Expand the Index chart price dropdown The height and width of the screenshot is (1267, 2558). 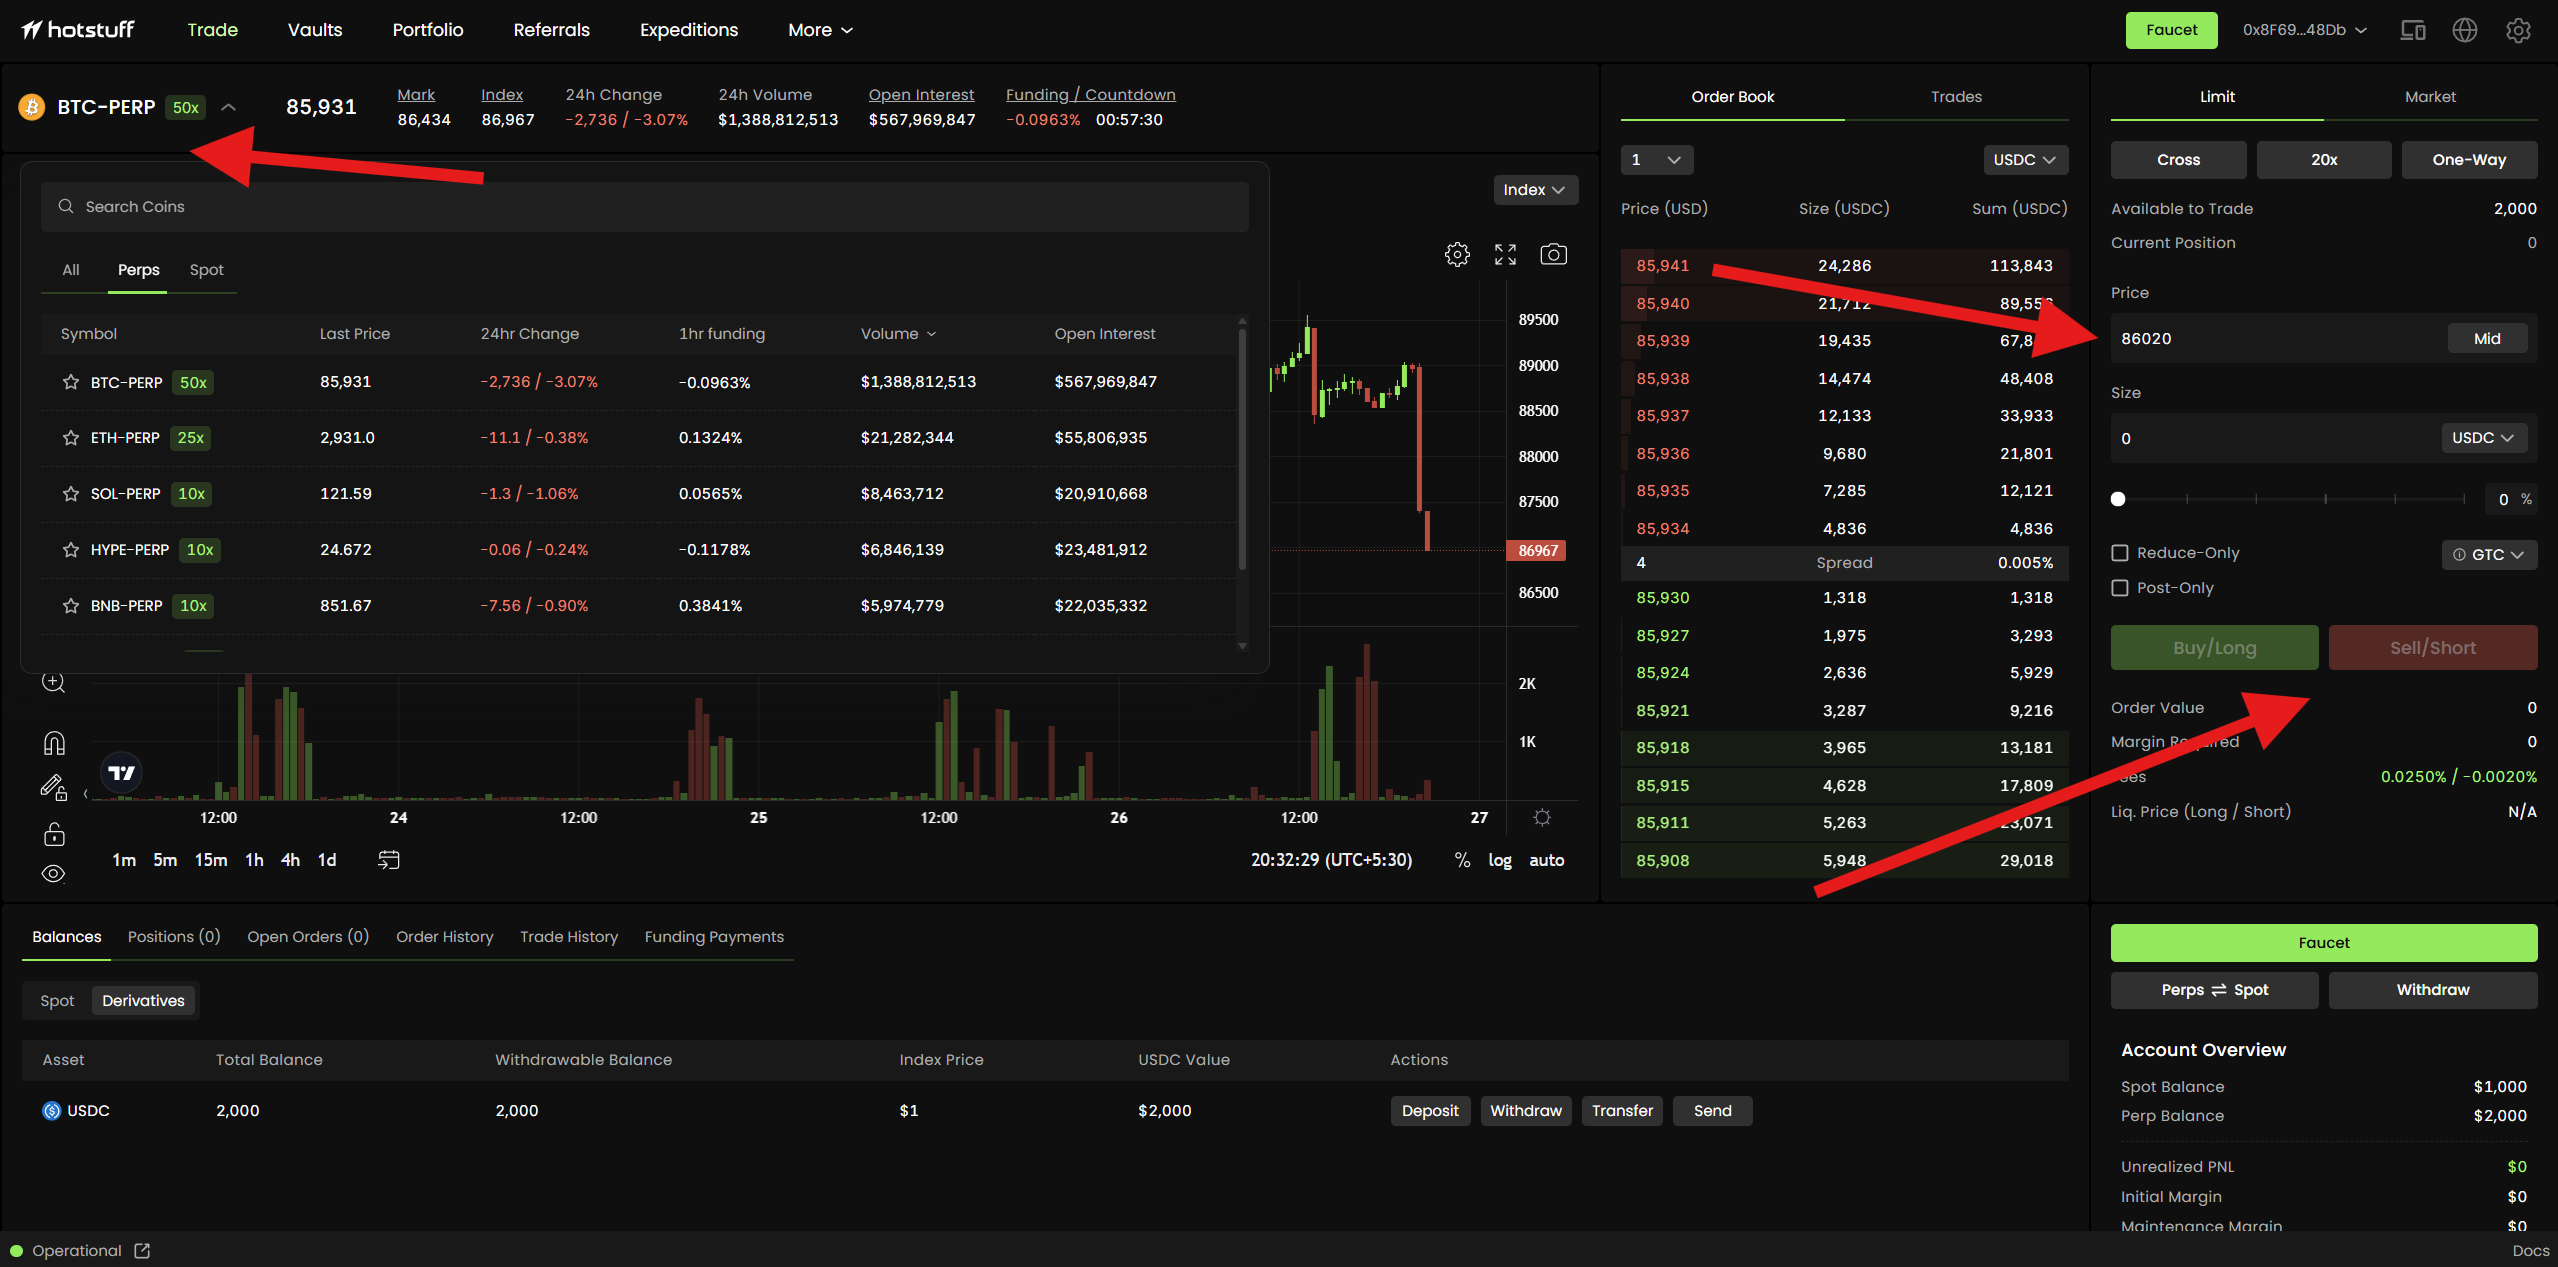tap(1534, 190)
